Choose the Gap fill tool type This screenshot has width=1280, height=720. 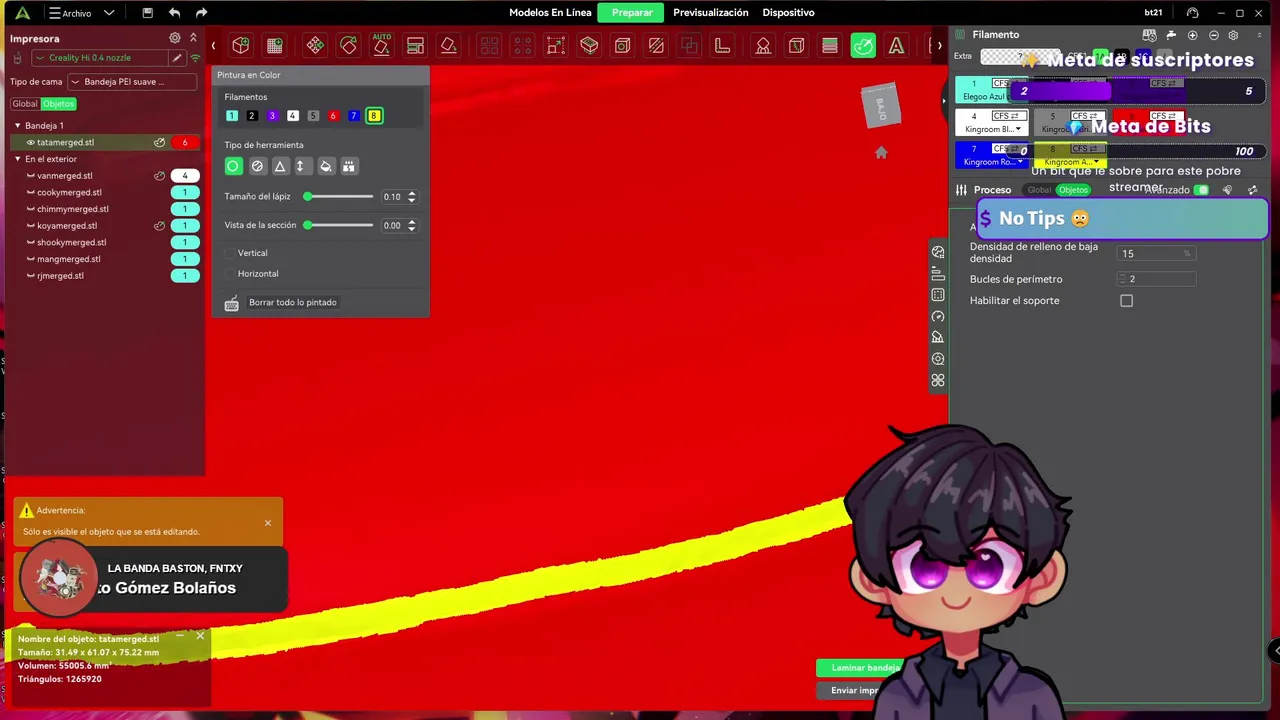tap(348, 166)
